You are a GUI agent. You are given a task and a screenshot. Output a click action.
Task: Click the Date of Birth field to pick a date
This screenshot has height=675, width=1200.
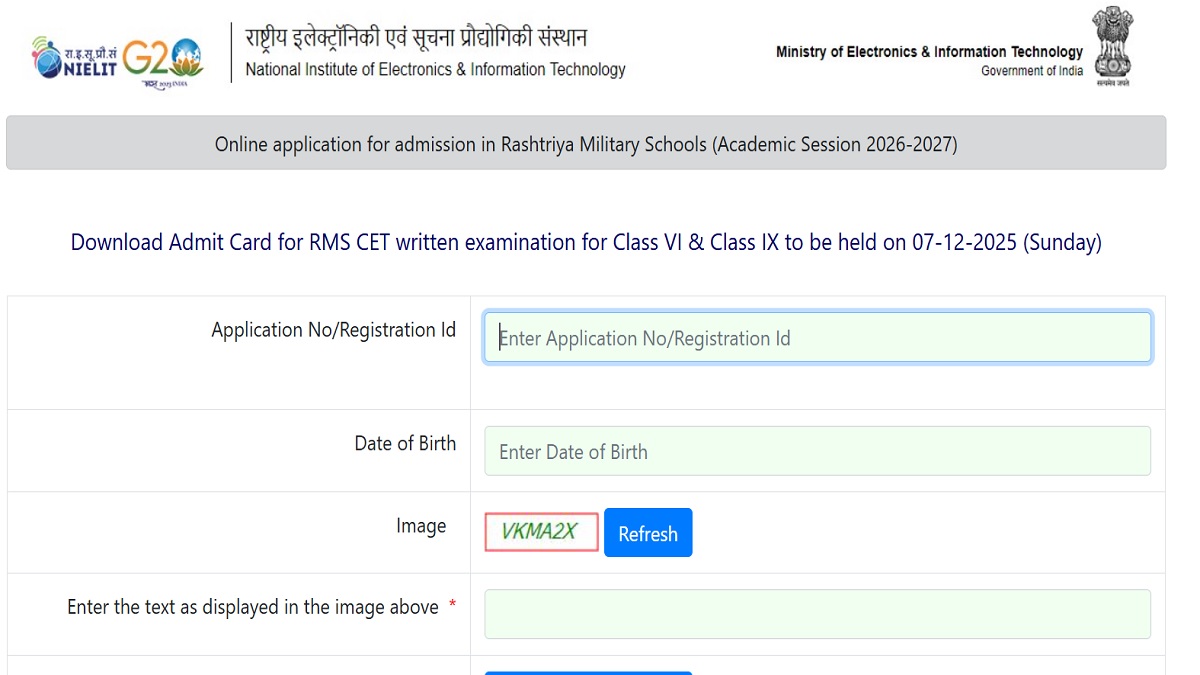817,451
